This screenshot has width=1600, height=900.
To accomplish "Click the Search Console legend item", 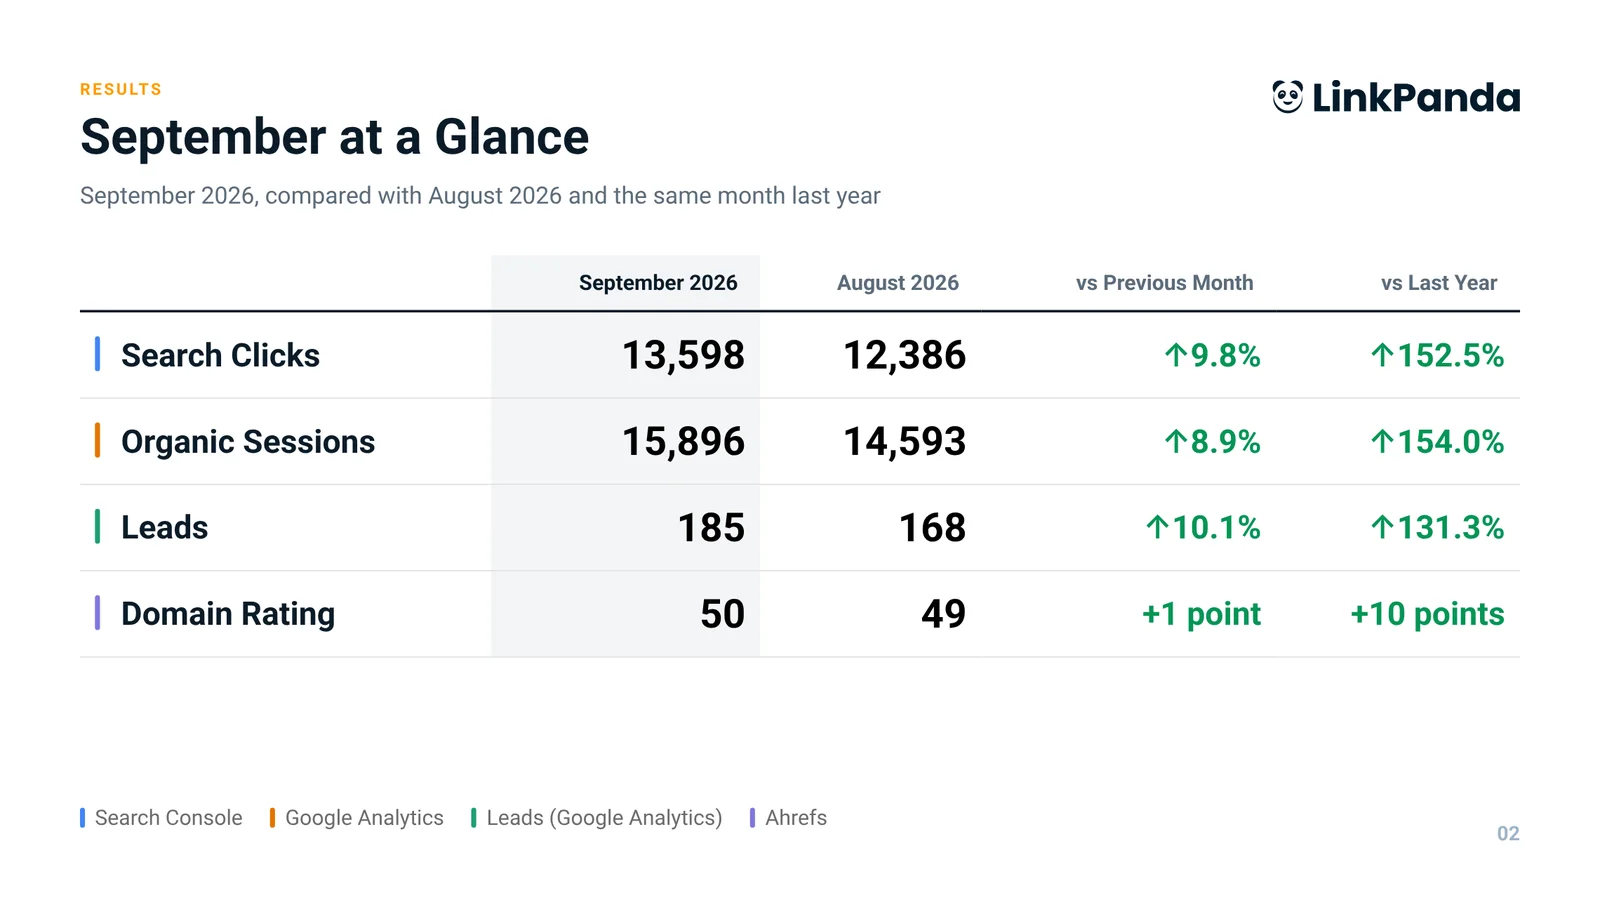I will (x=161, y=818).
